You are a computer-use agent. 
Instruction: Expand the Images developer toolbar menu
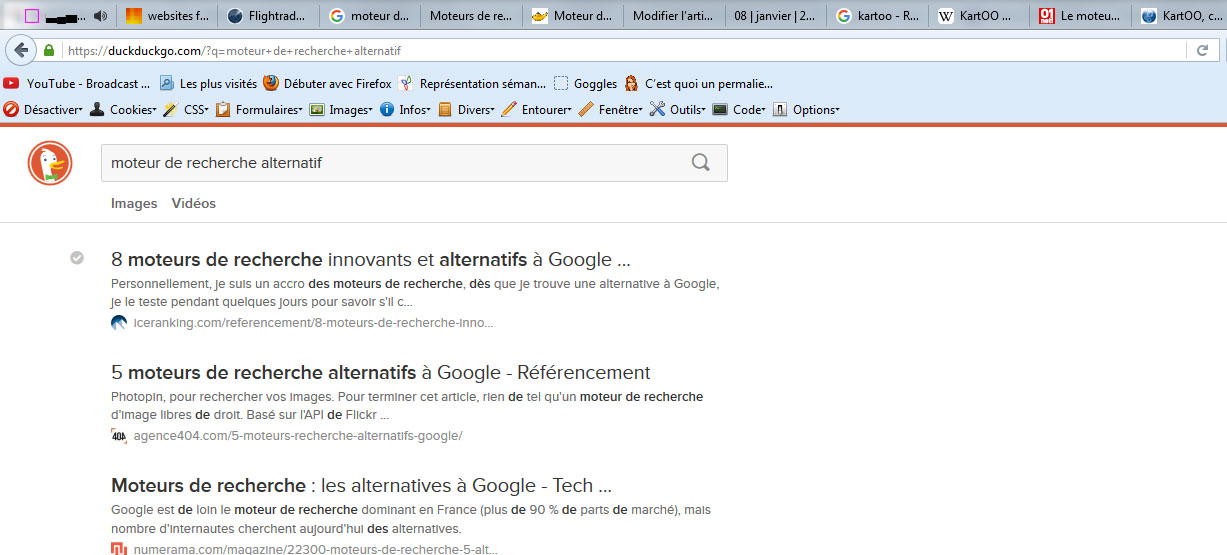pyautogui.click(x=341, y=110)
